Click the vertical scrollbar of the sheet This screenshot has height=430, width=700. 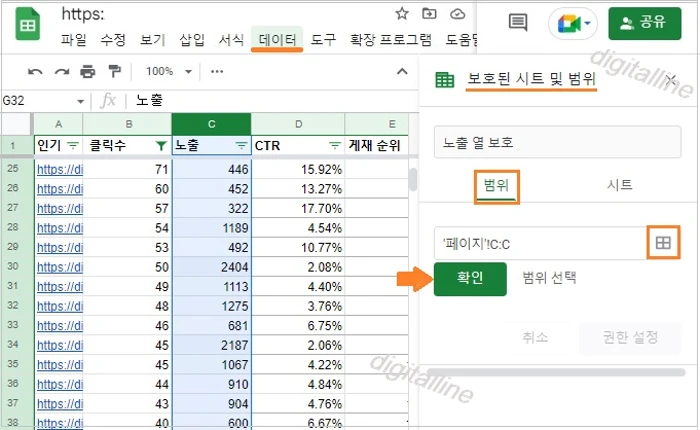pyautogui.click(x=413, y=180)
